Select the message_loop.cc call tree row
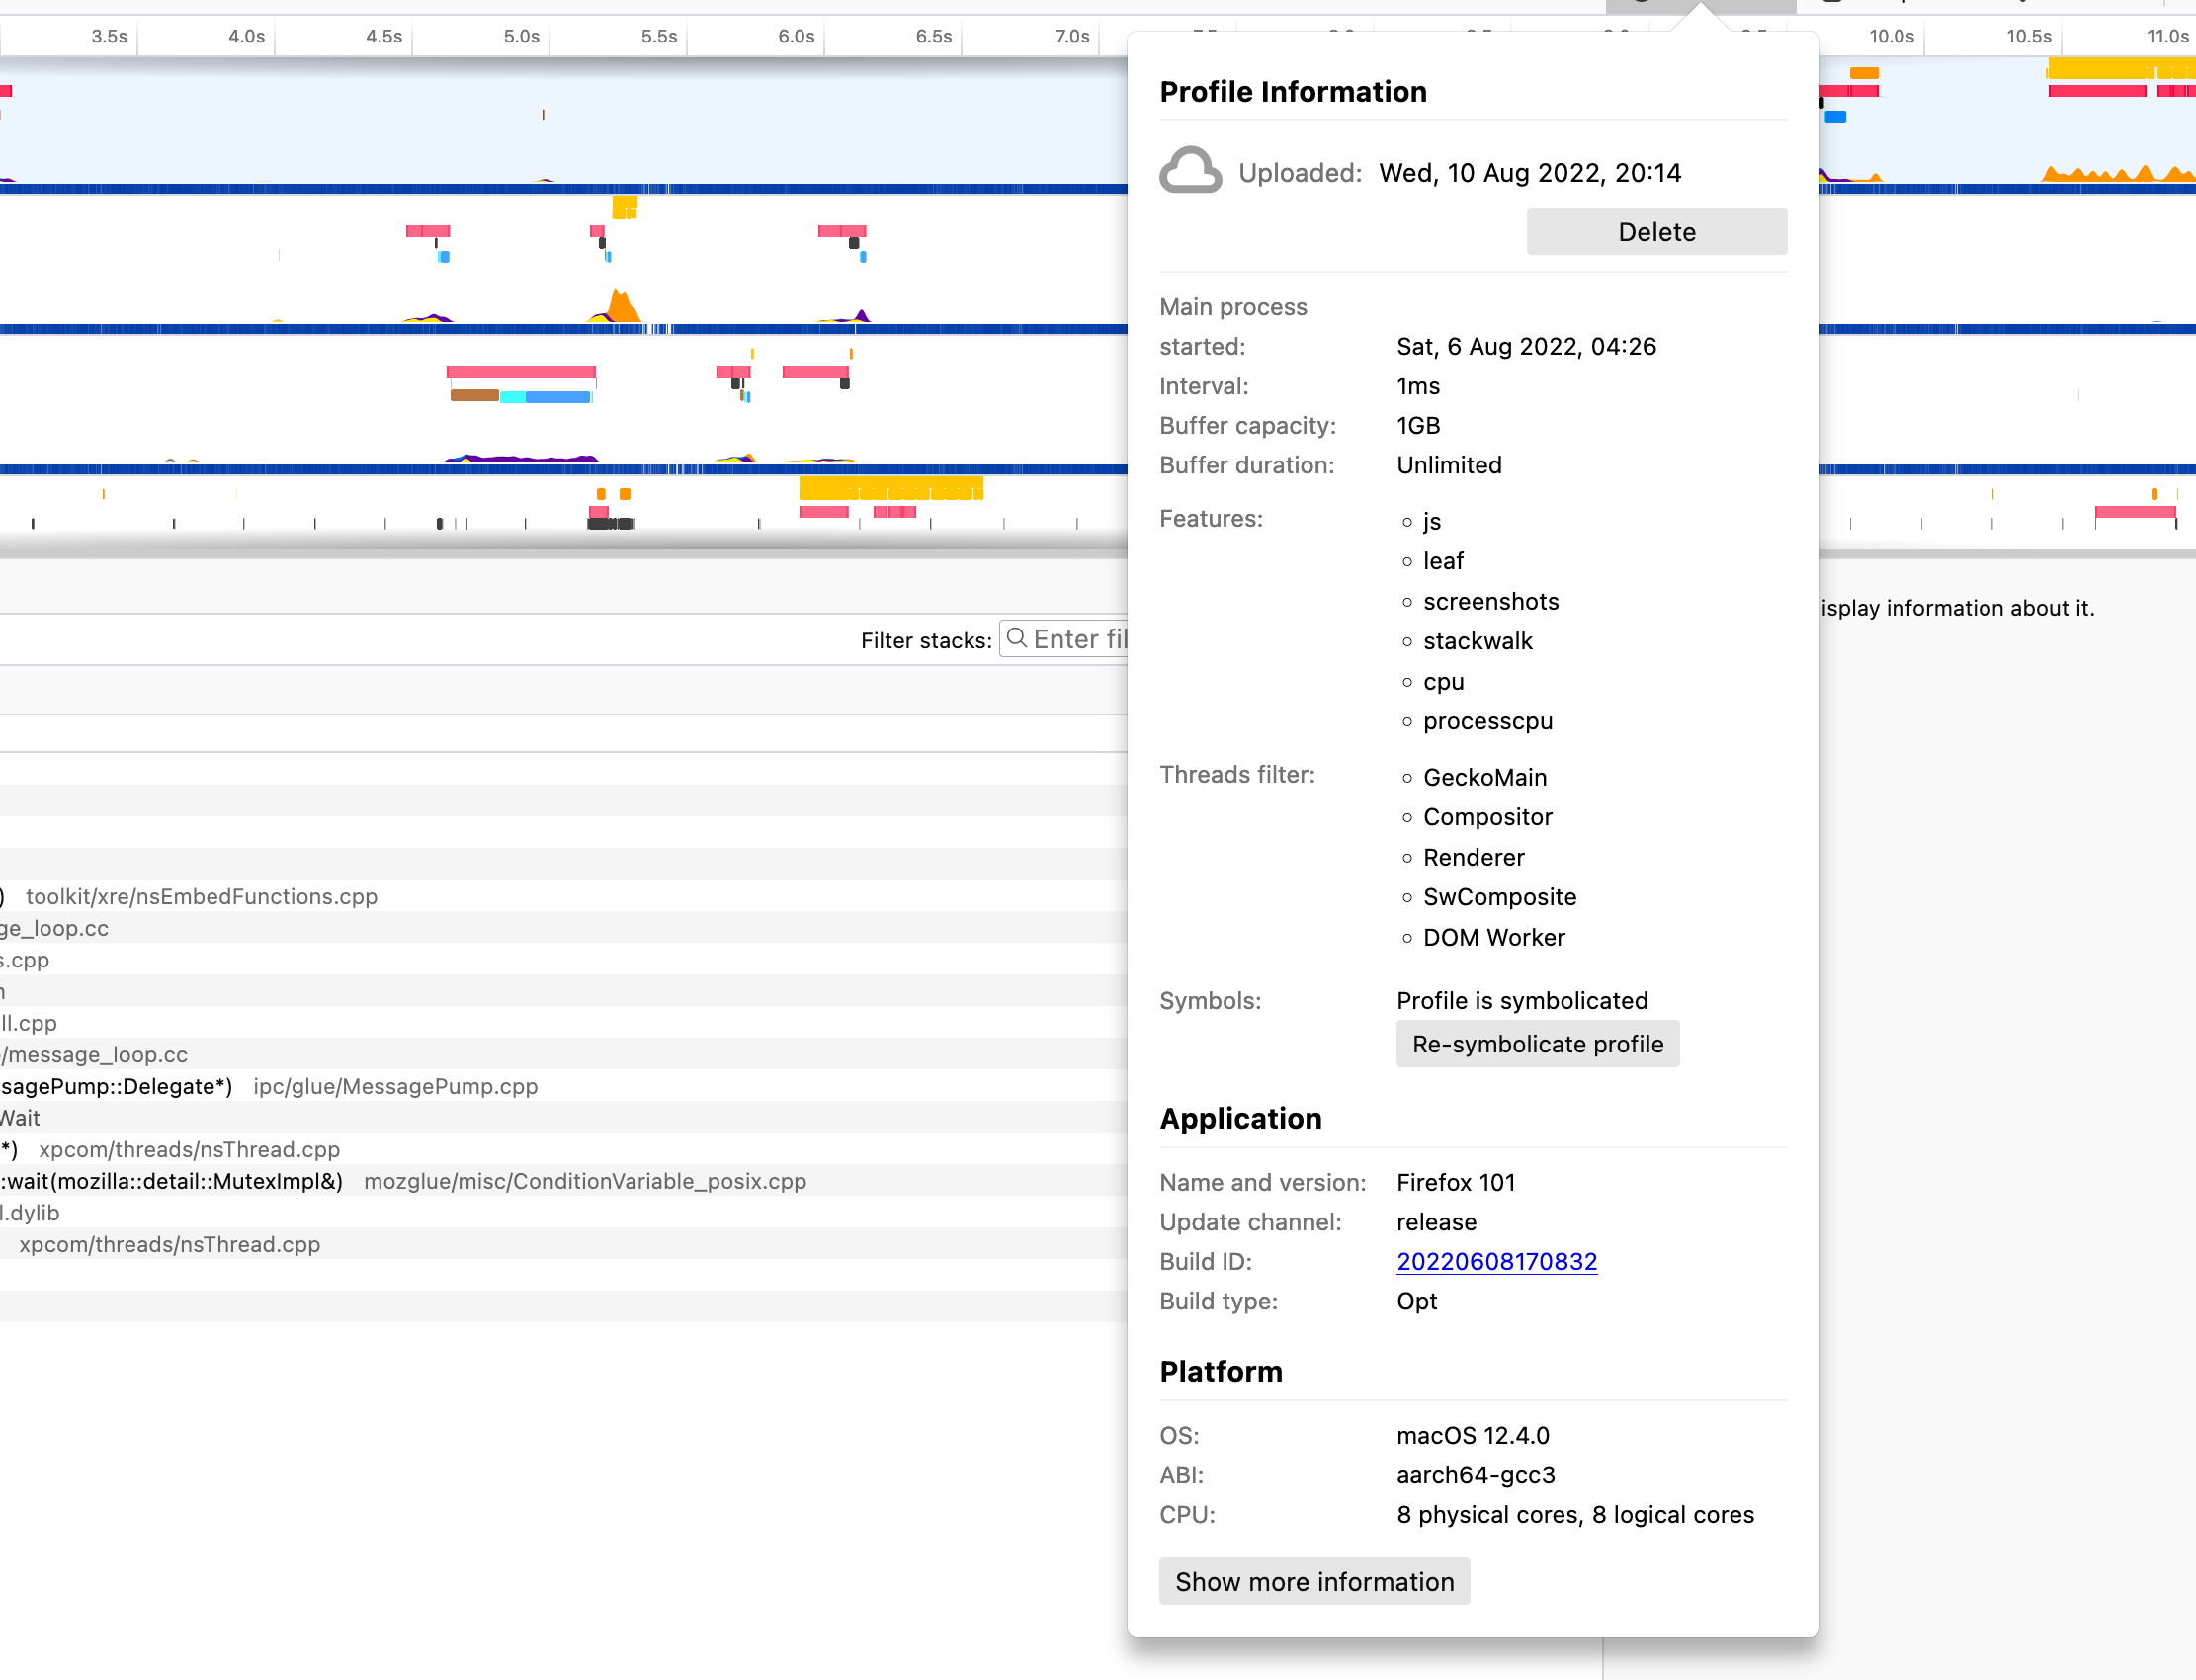The width and height of the screenshot is (2196, 1680). tap(95, 1055)
